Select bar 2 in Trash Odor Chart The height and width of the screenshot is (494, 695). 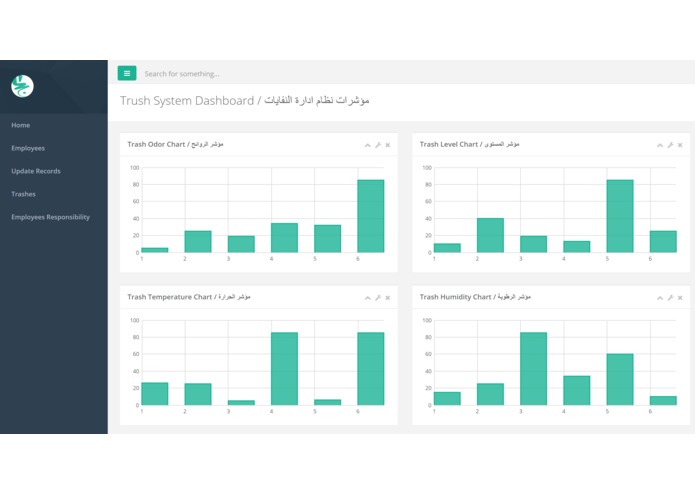tap(198, 242)
